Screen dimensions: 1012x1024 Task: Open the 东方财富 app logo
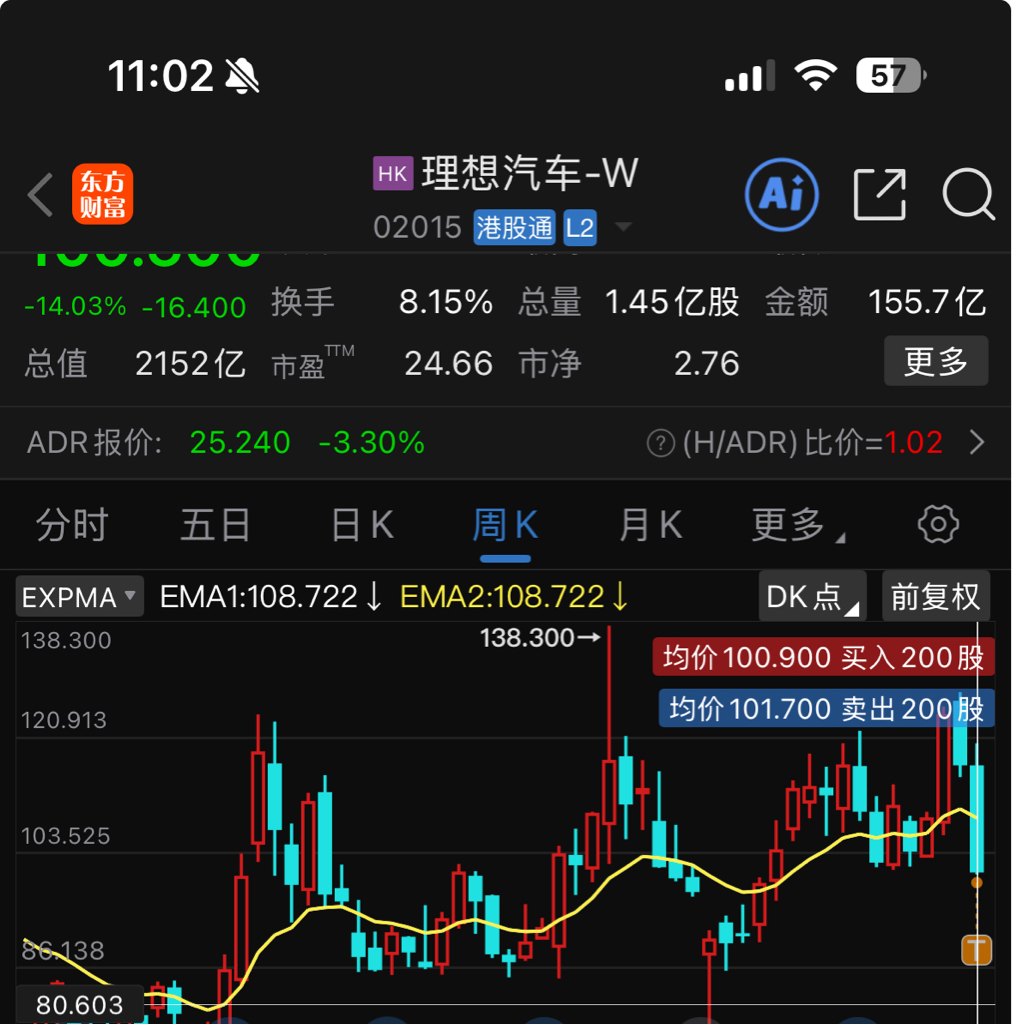click(103, 194)
